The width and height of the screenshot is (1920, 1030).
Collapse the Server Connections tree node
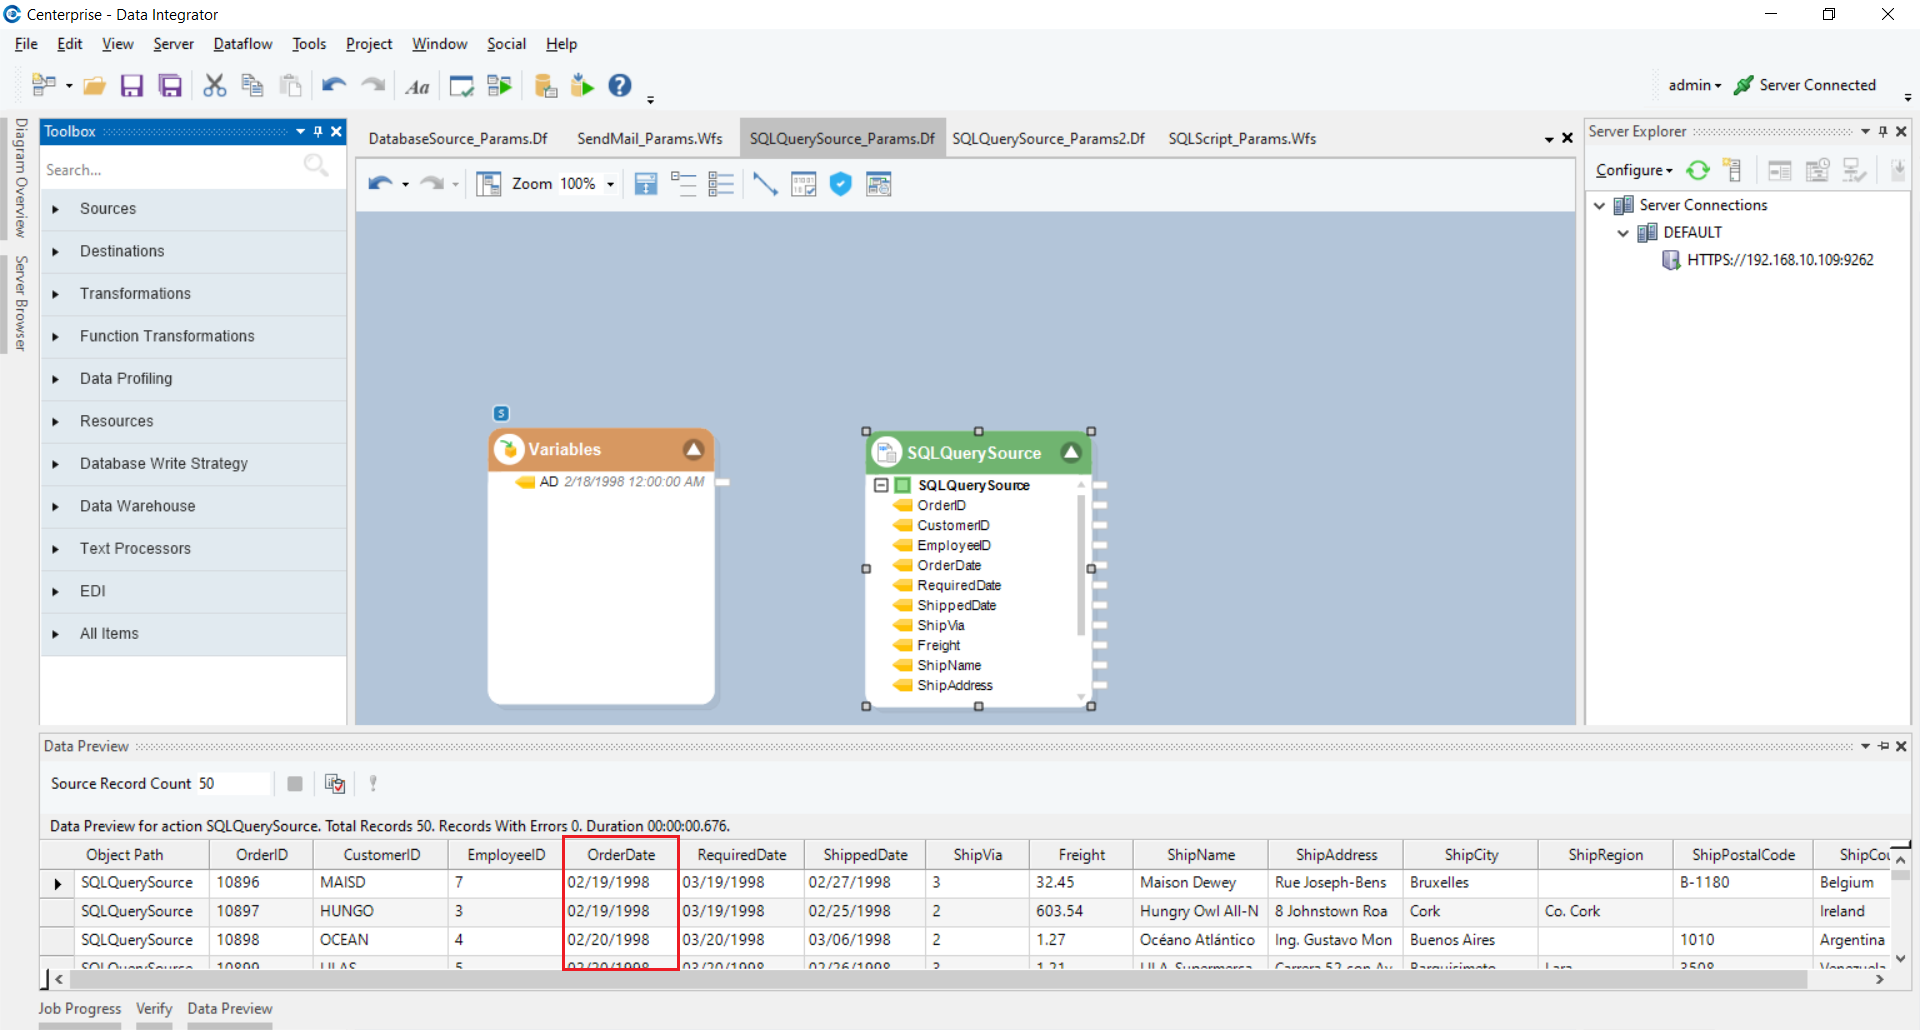[1600, 205]
